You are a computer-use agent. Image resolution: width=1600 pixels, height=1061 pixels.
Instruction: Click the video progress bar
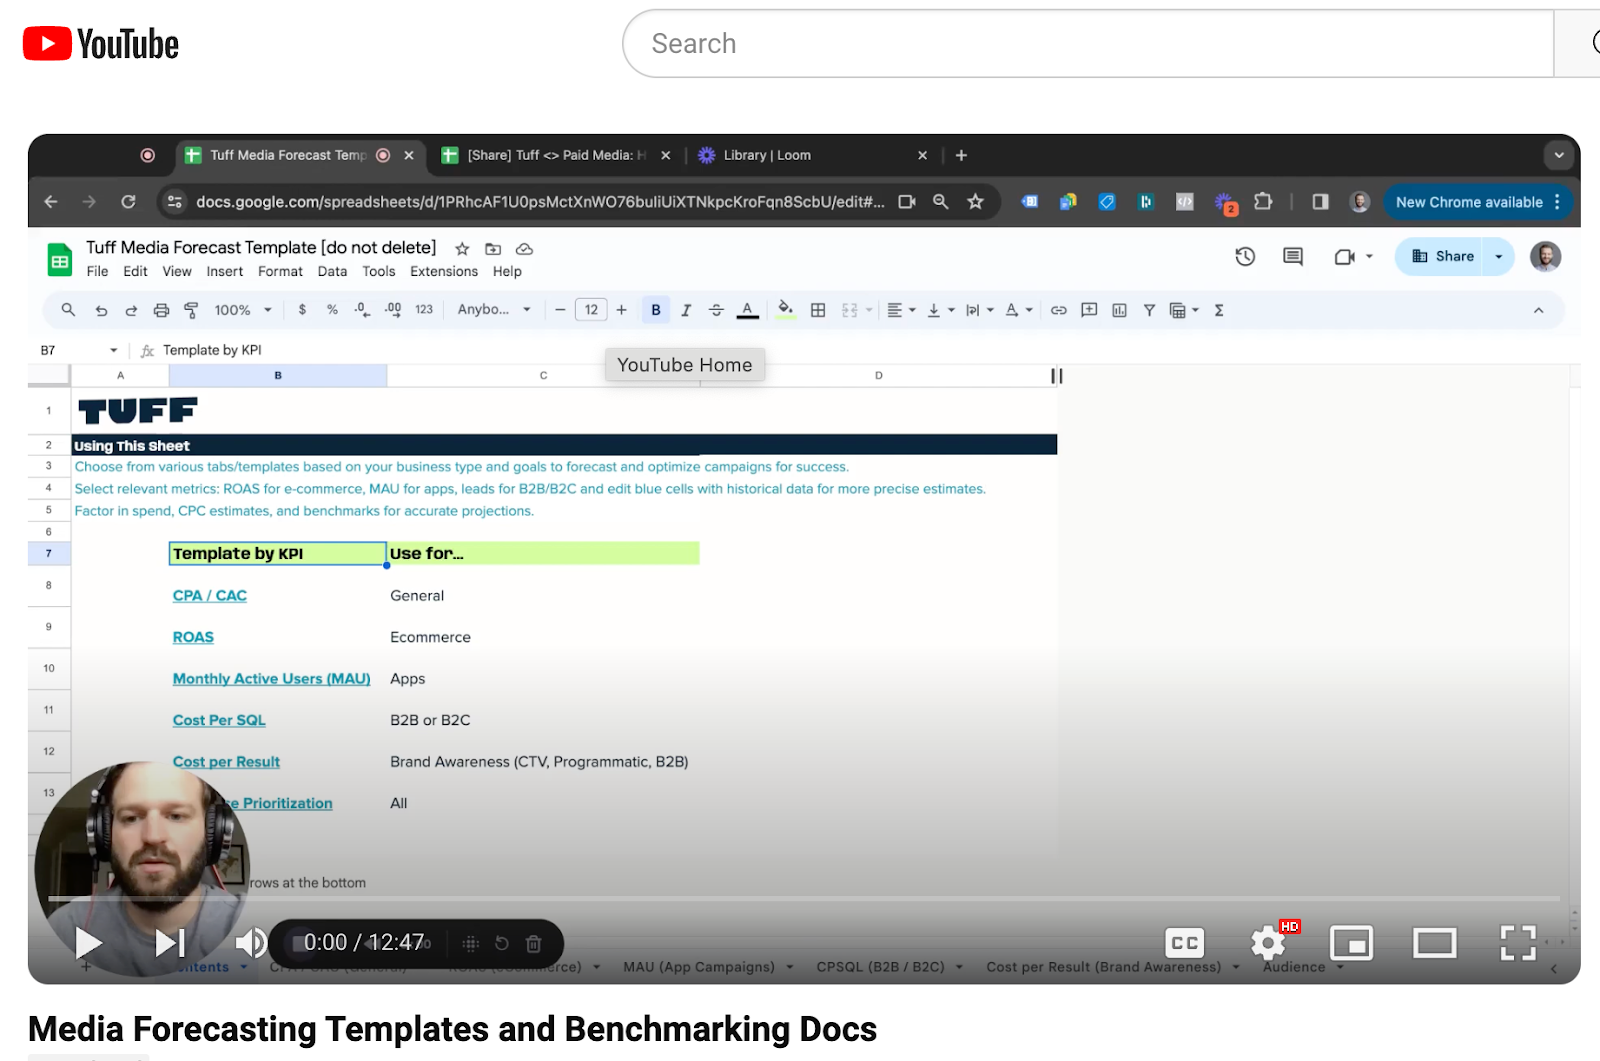click(x=800, y=898)
